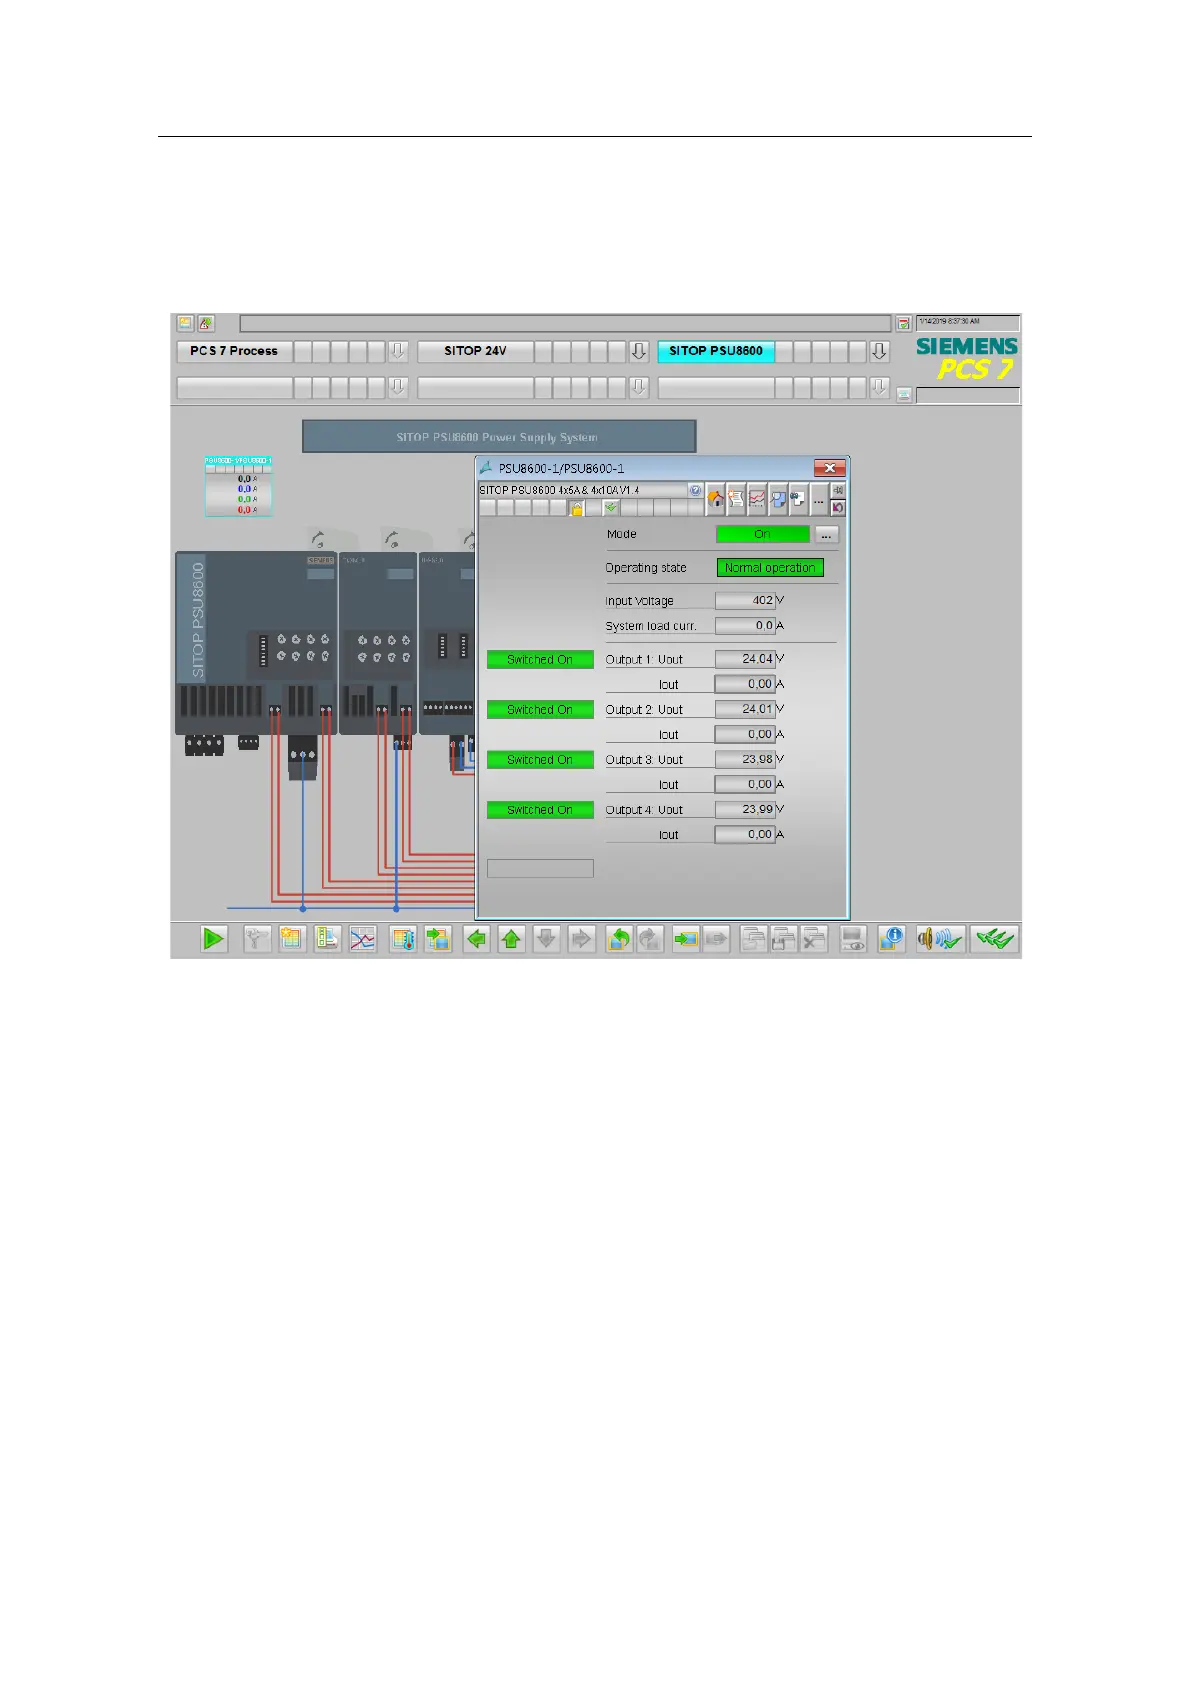Open more views via the faceplate toolbar ellipsis
This screenshot has height=1684, width=1191.
(x=818, y=497)
